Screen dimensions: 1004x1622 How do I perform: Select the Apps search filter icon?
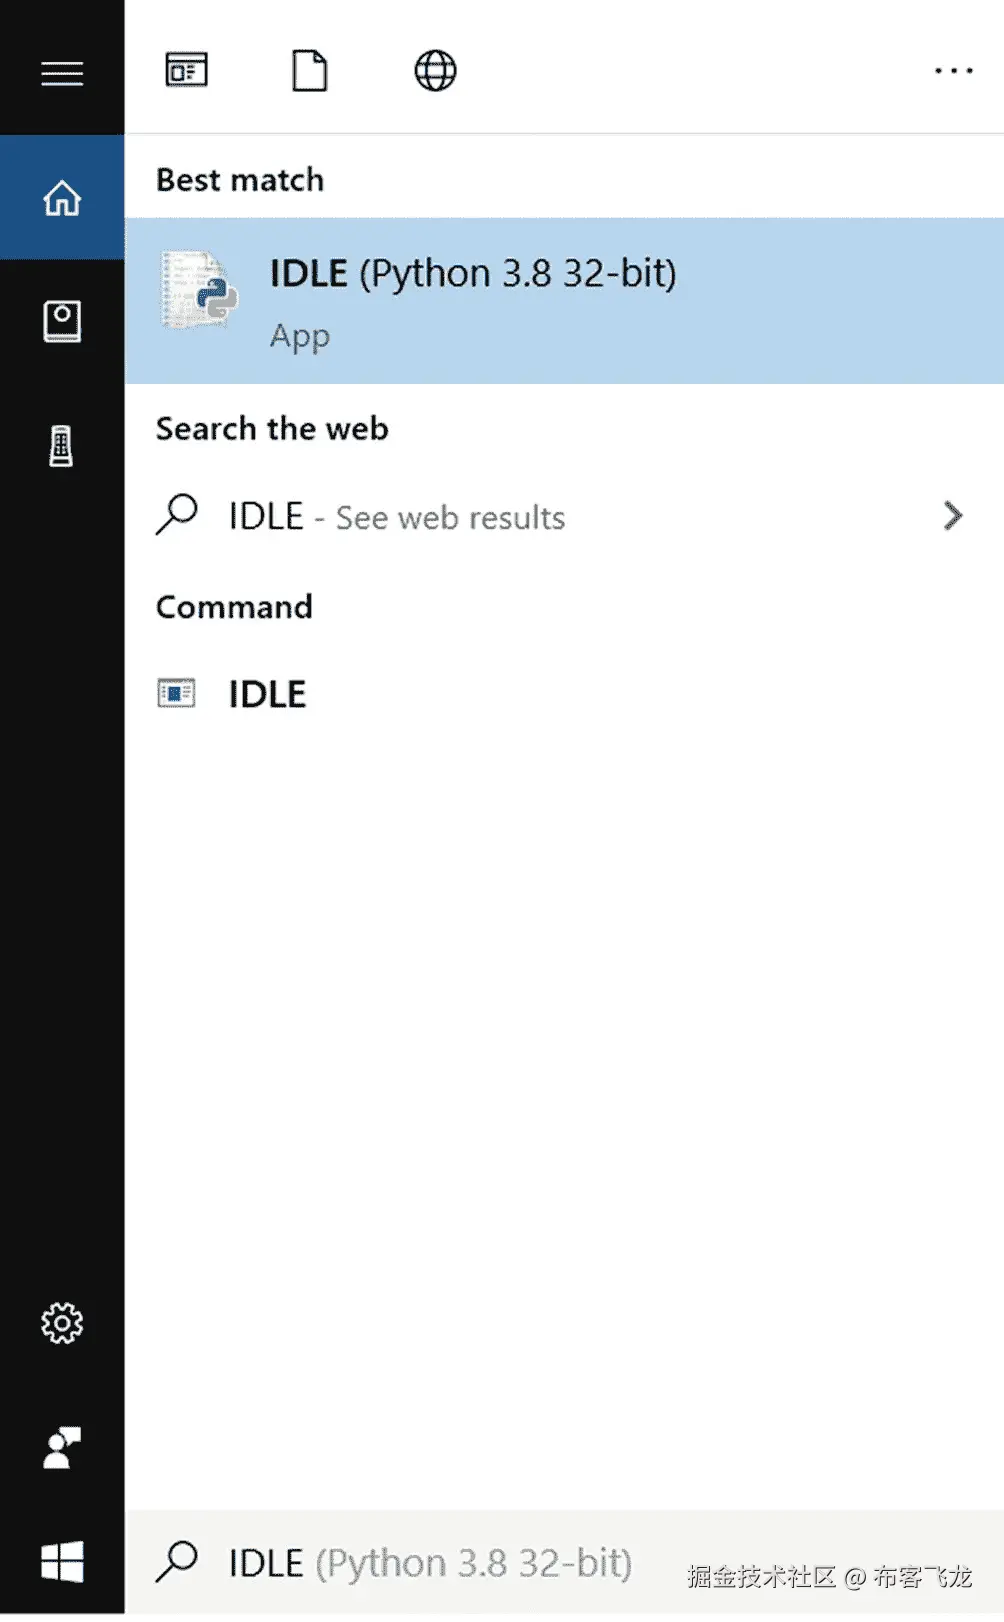point(186,69)
